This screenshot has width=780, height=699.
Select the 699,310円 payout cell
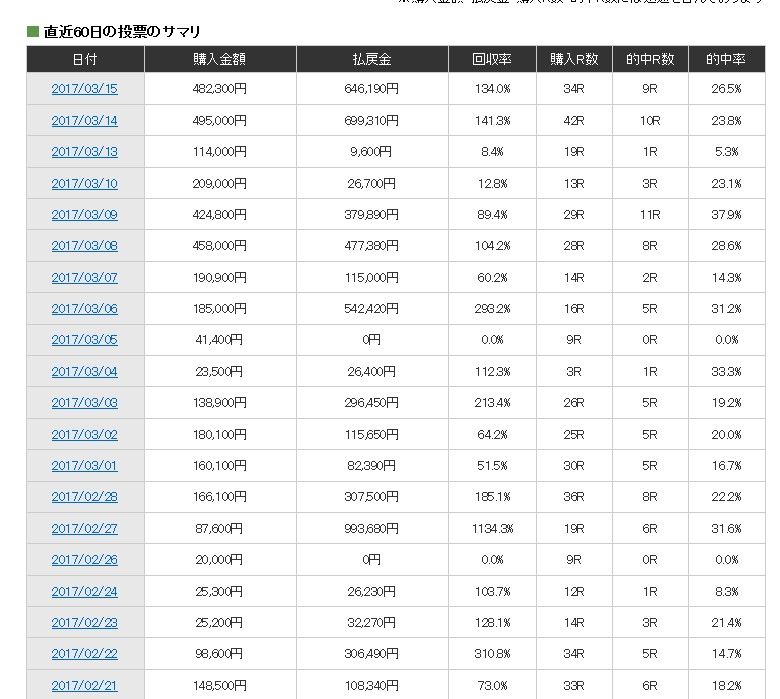click(372, 120)
